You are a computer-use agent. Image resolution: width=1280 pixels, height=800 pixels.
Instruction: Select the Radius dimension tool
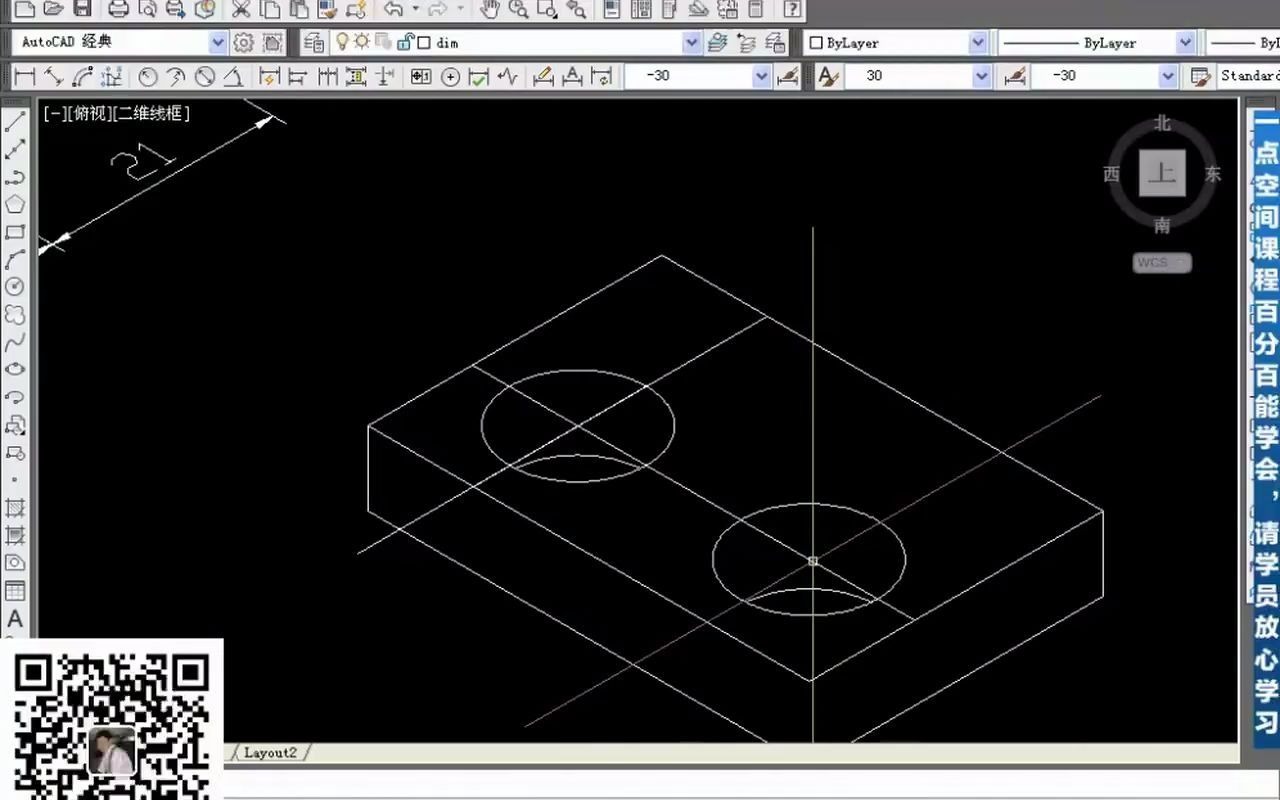148,76
